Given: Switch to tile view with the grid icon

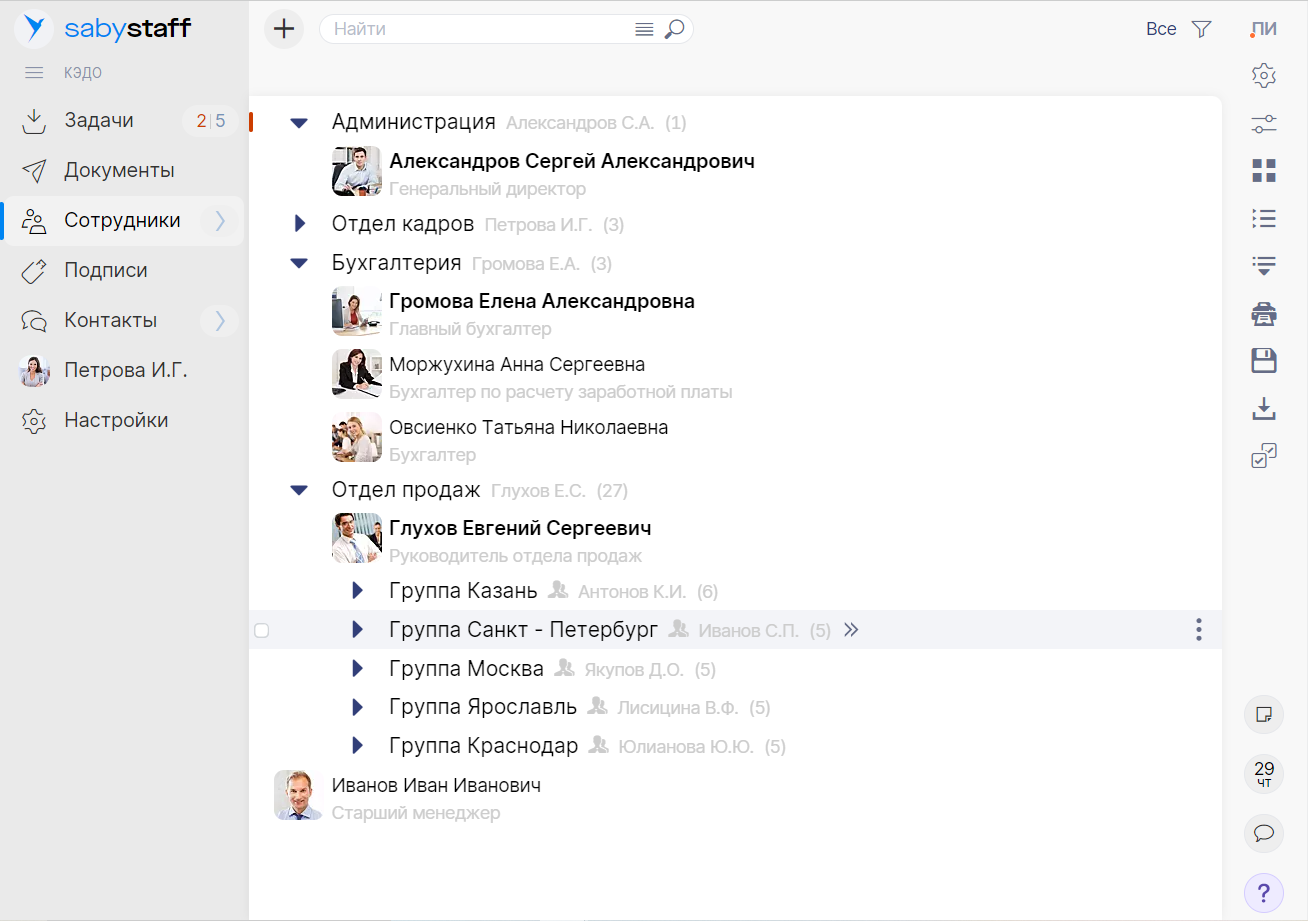Looking at the screenshot, I should 1263,170.
